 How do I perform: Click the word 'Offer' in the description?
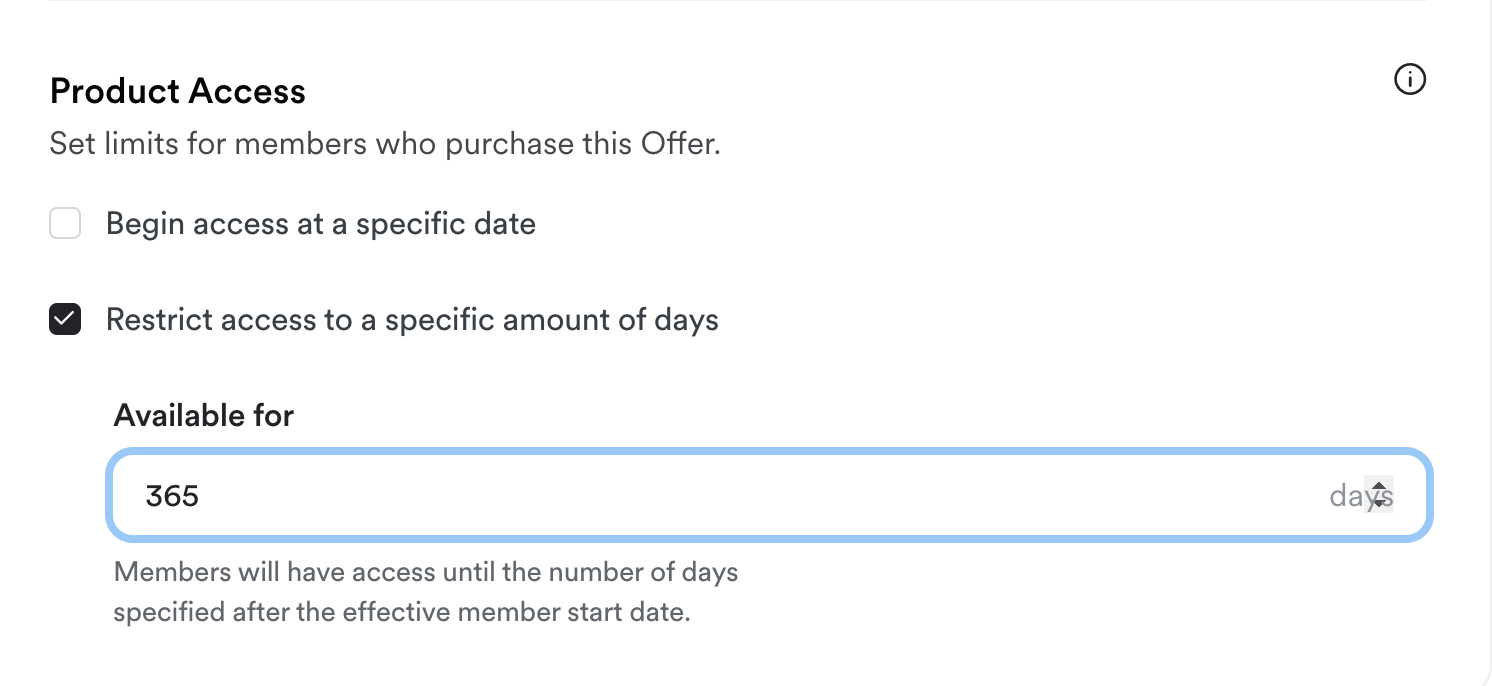coord(676,144)
